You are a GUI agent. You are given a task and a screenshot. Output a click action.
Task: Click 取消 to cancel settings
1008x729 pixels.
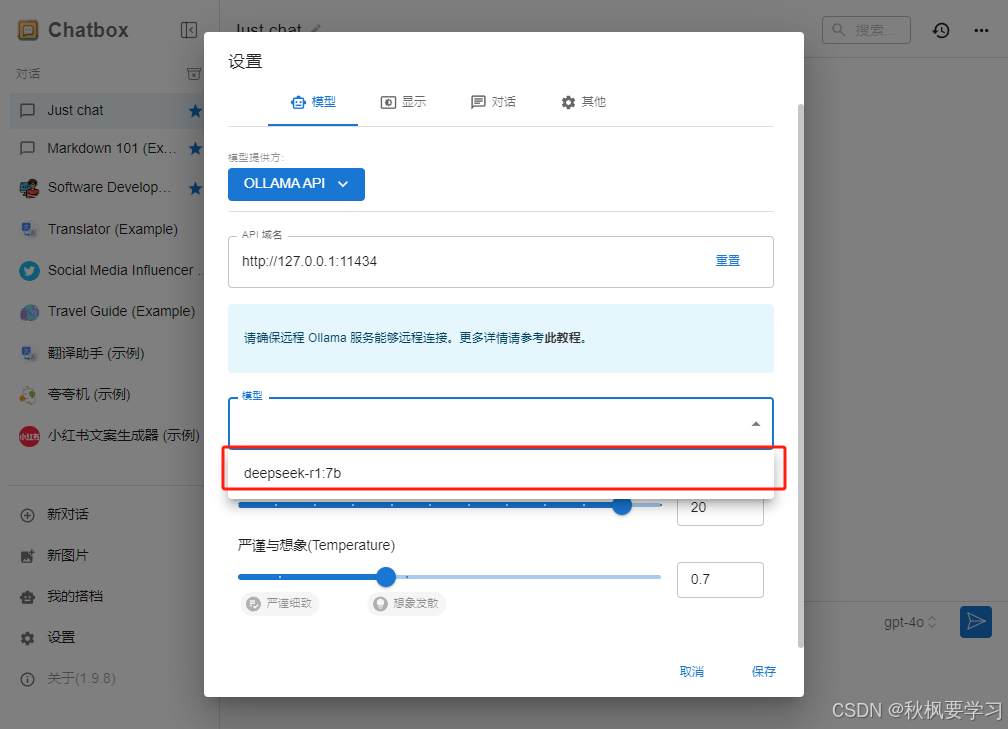(x=692, y=672)
